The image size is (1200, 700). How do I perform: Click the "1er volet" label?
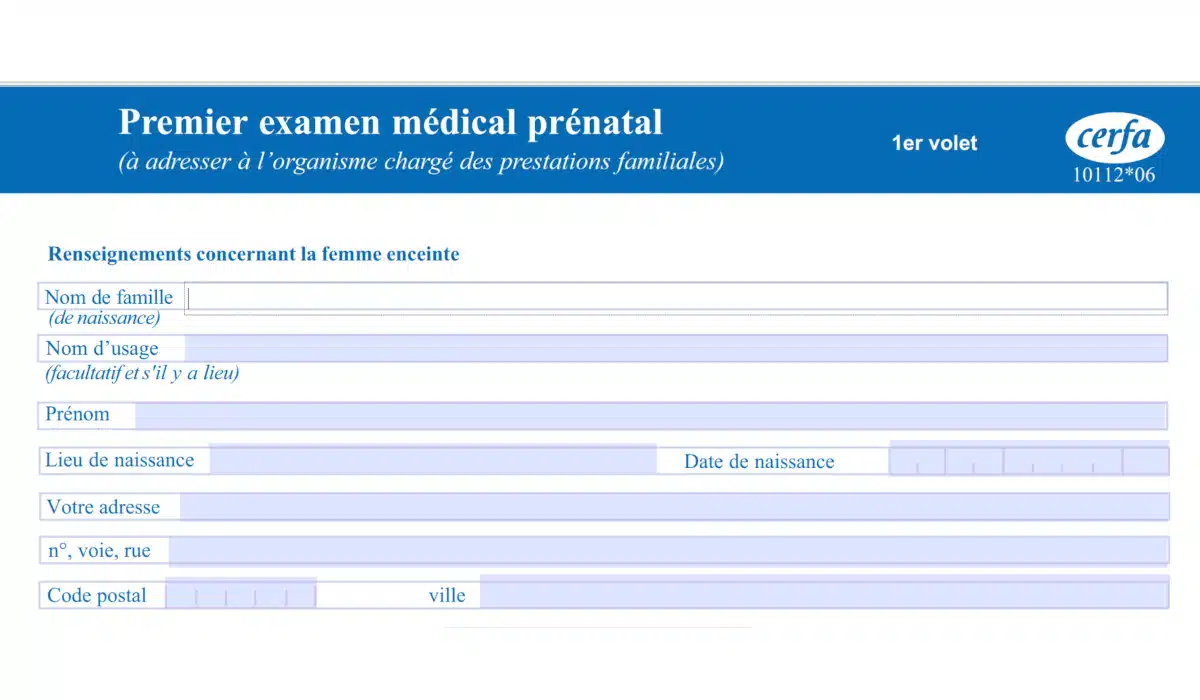point(934,143)
